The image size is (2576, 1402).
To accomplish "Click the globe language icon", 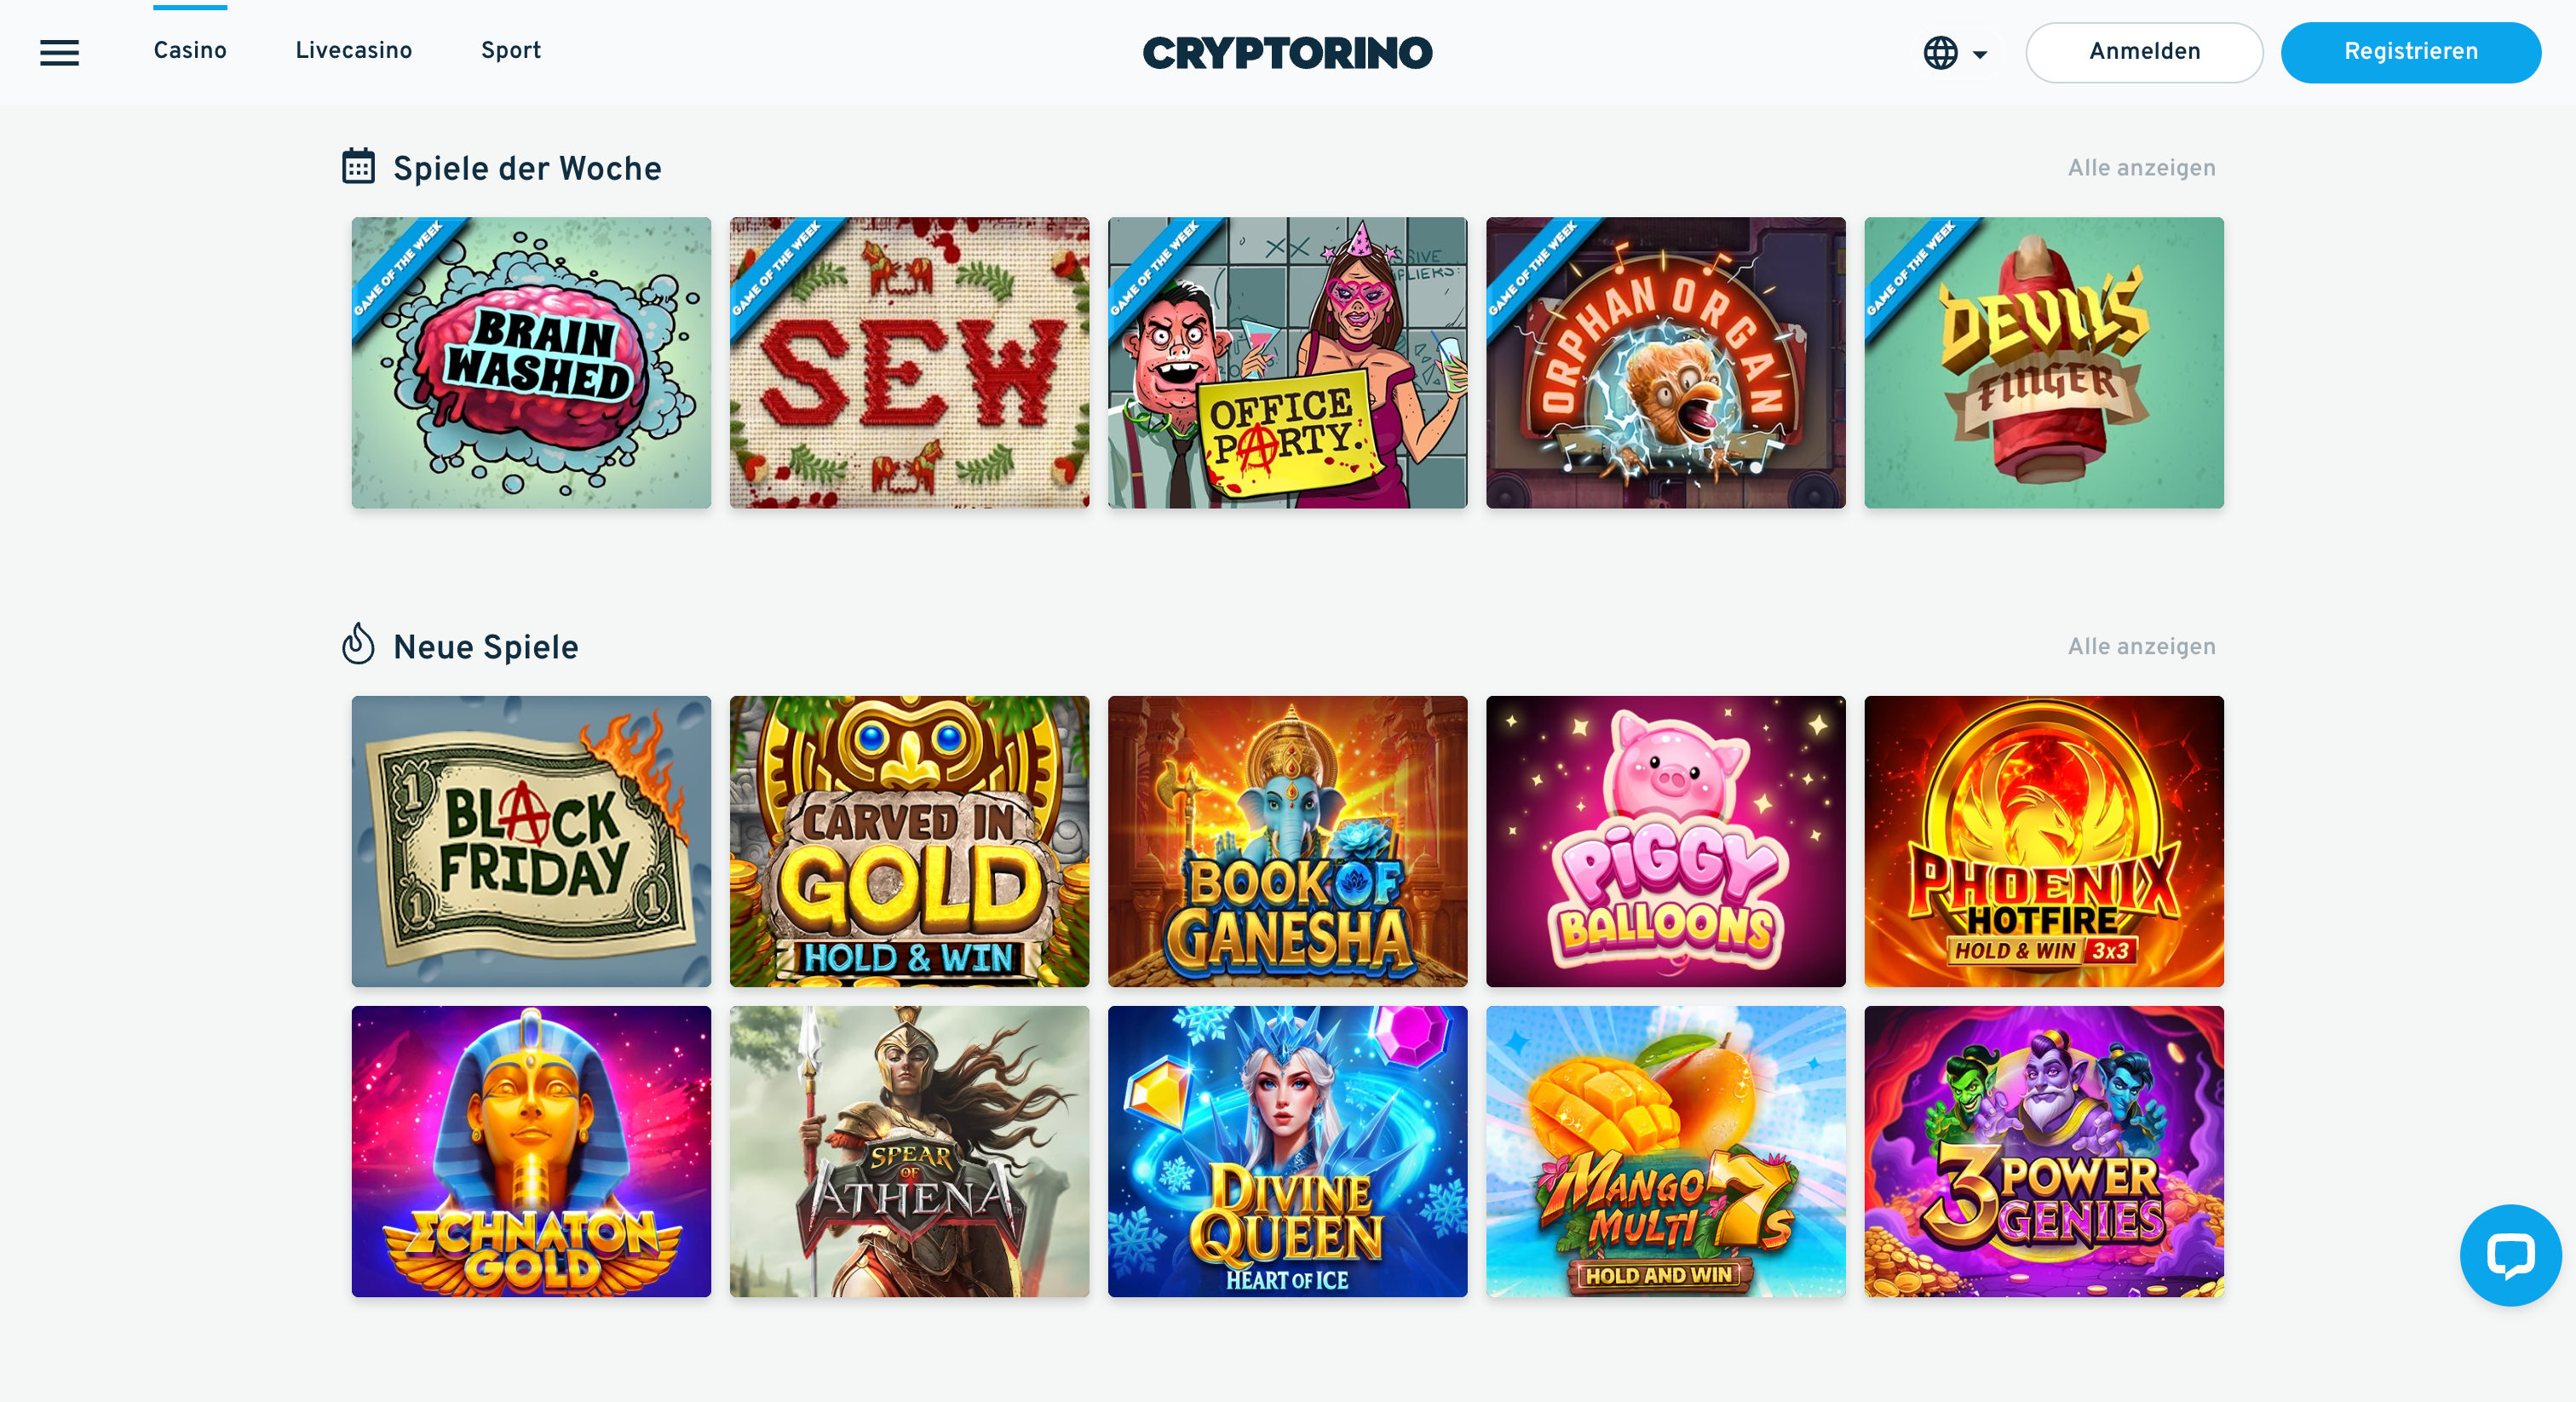I will tap(1940, 53).
